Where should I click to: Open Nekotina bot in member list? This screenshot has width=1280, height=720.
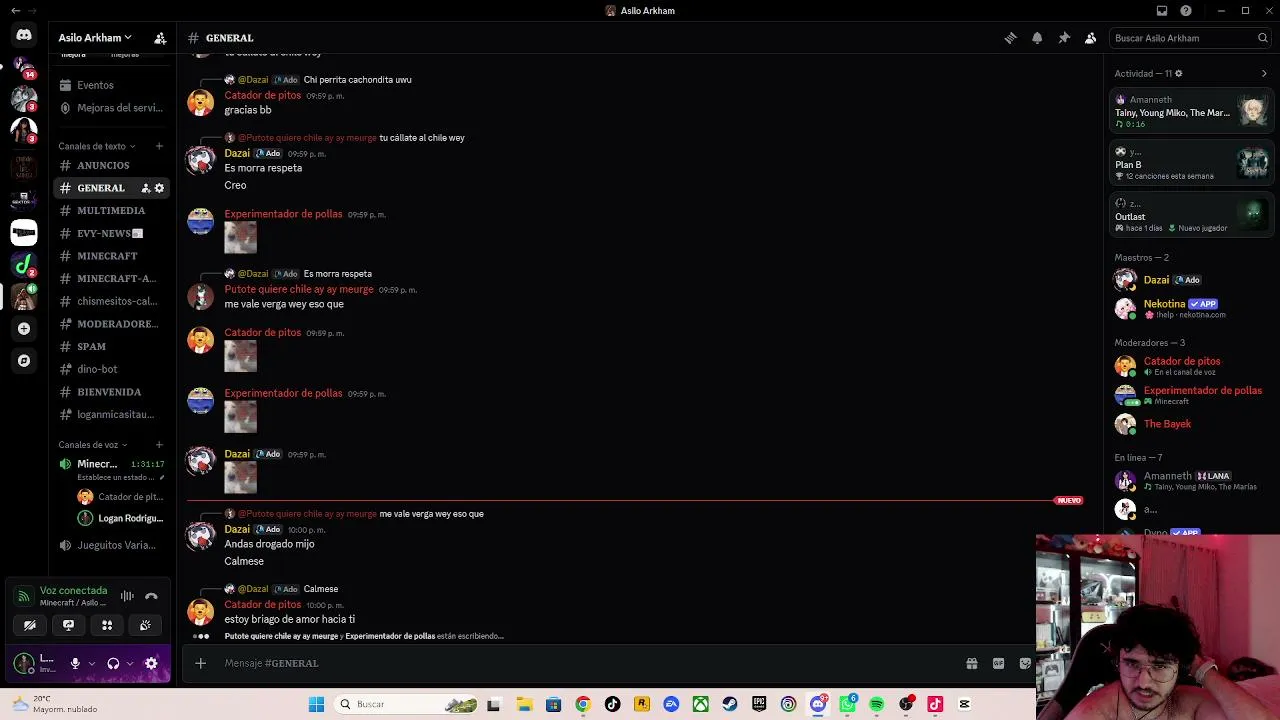click(x=1190, y=308)
